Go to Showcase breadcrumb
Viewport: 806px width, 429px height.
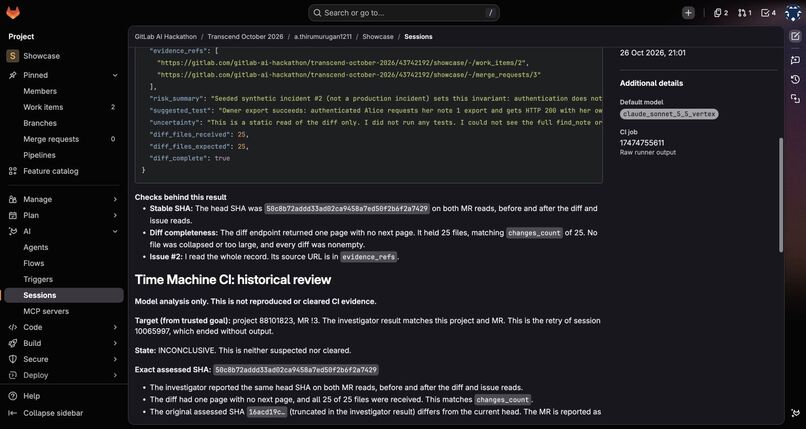[378, 36]
